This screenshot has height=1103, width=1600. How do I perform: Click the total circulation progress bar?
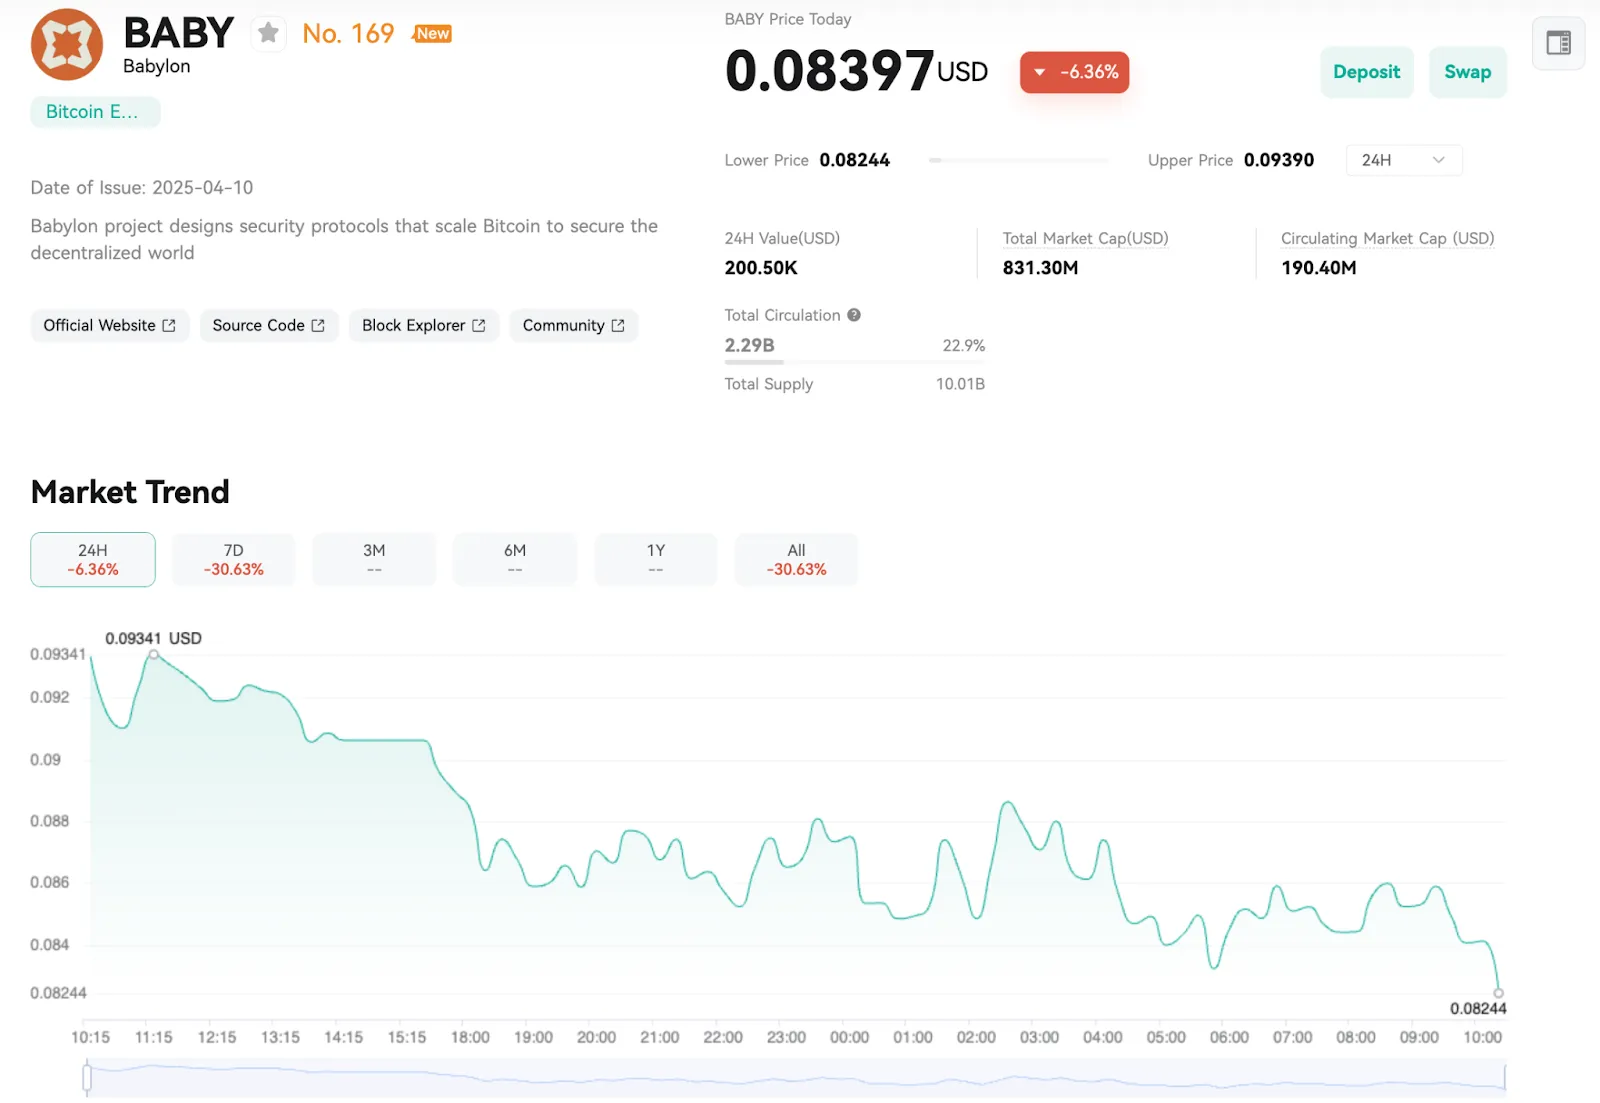(x=855, y=362)
